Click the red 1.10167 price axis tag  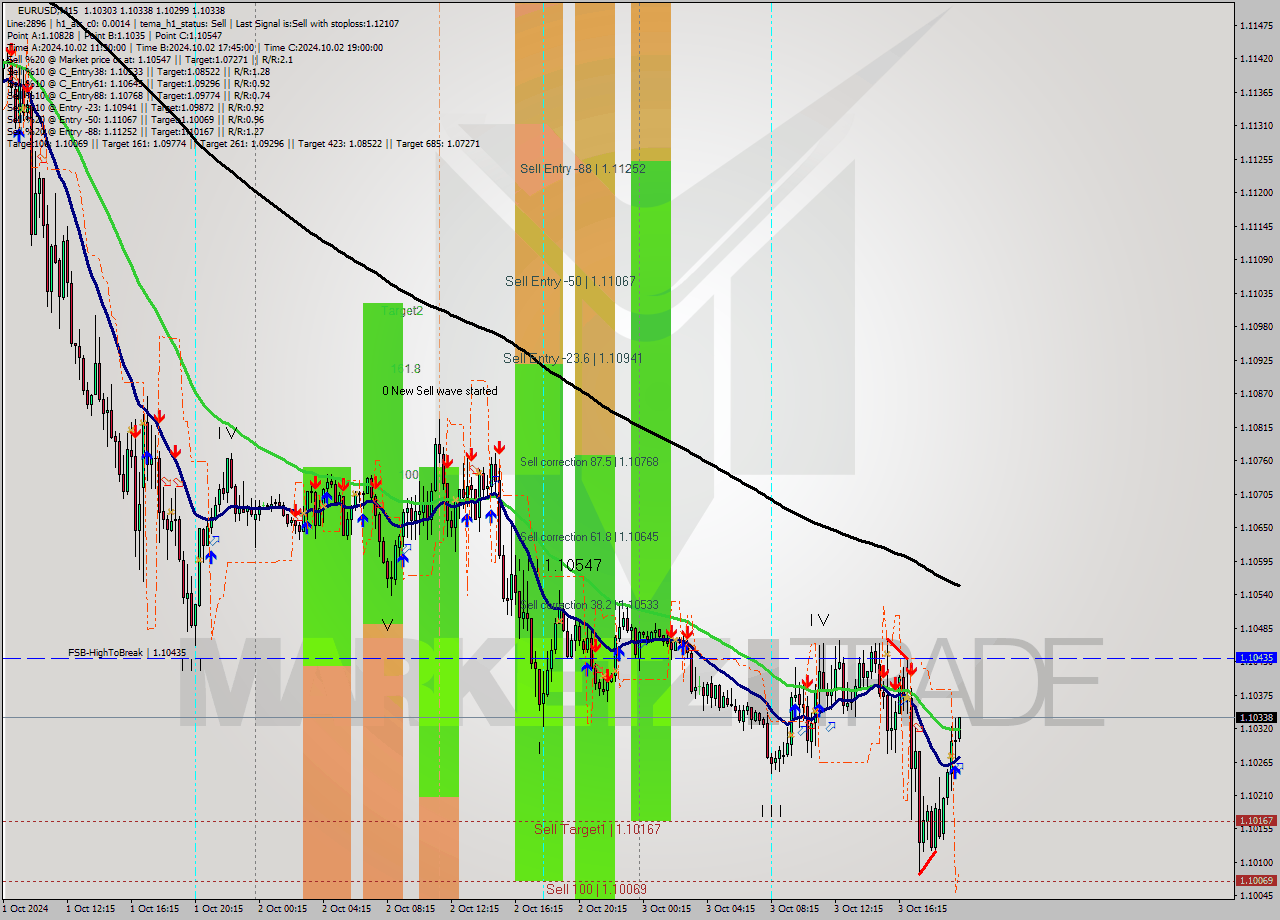[x=1256, y=821]
